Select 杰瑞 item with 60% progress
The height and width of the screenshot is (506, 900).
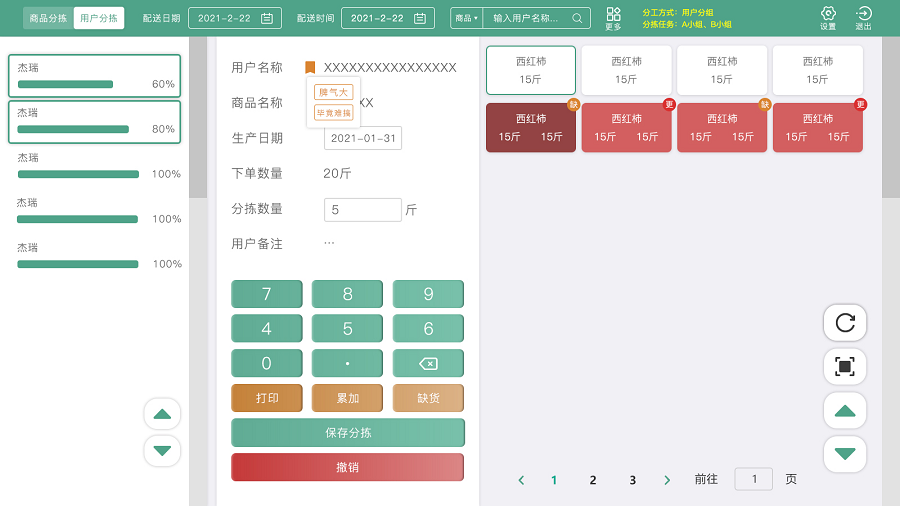pyautogui.click(x=95, y=77)
